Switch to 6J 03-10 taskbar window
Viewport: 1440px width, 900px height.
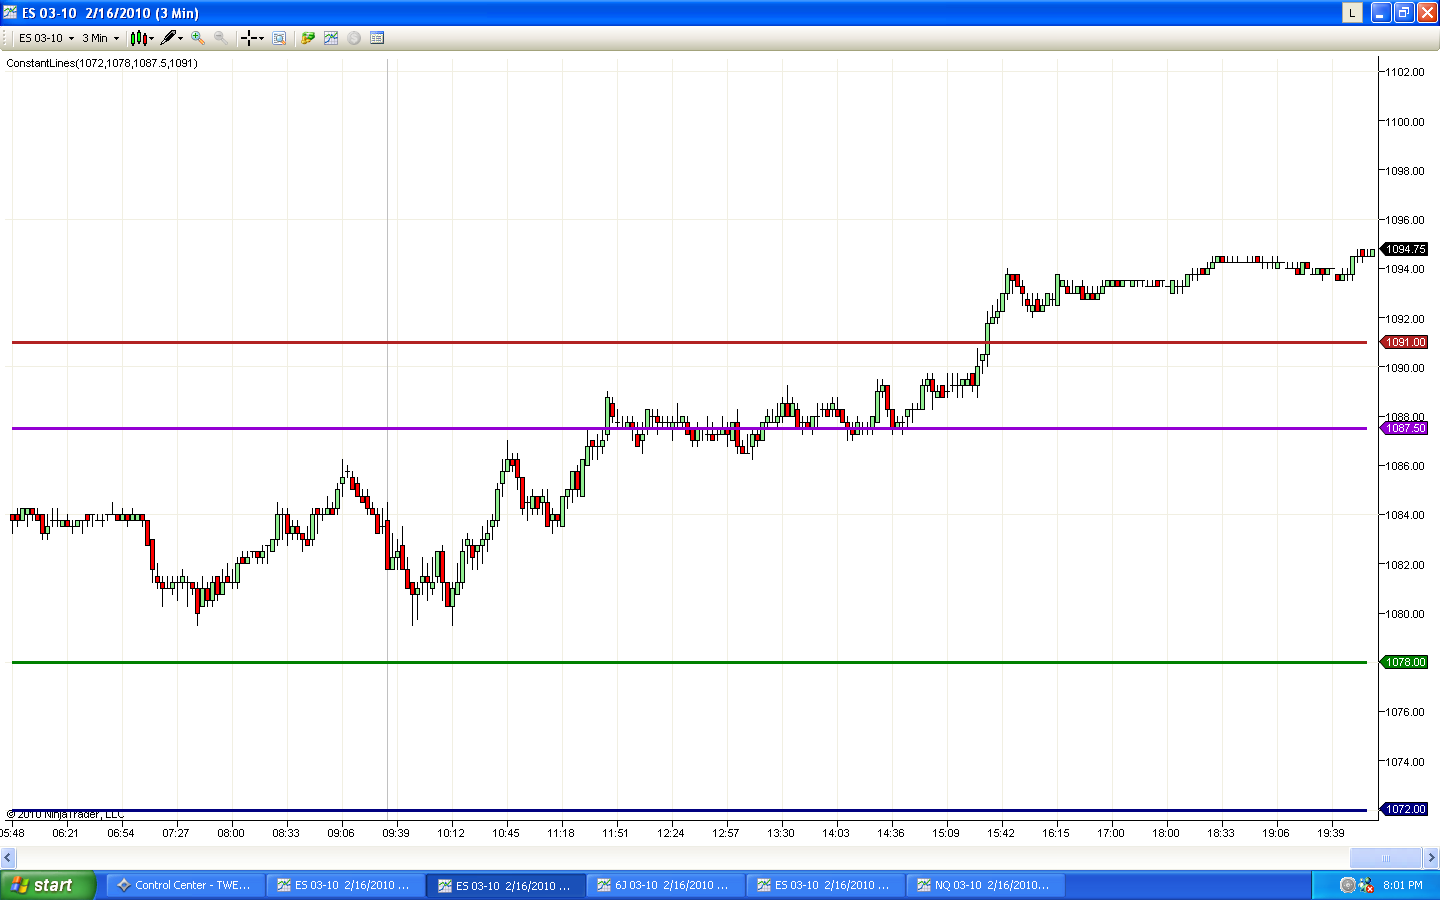665,885
